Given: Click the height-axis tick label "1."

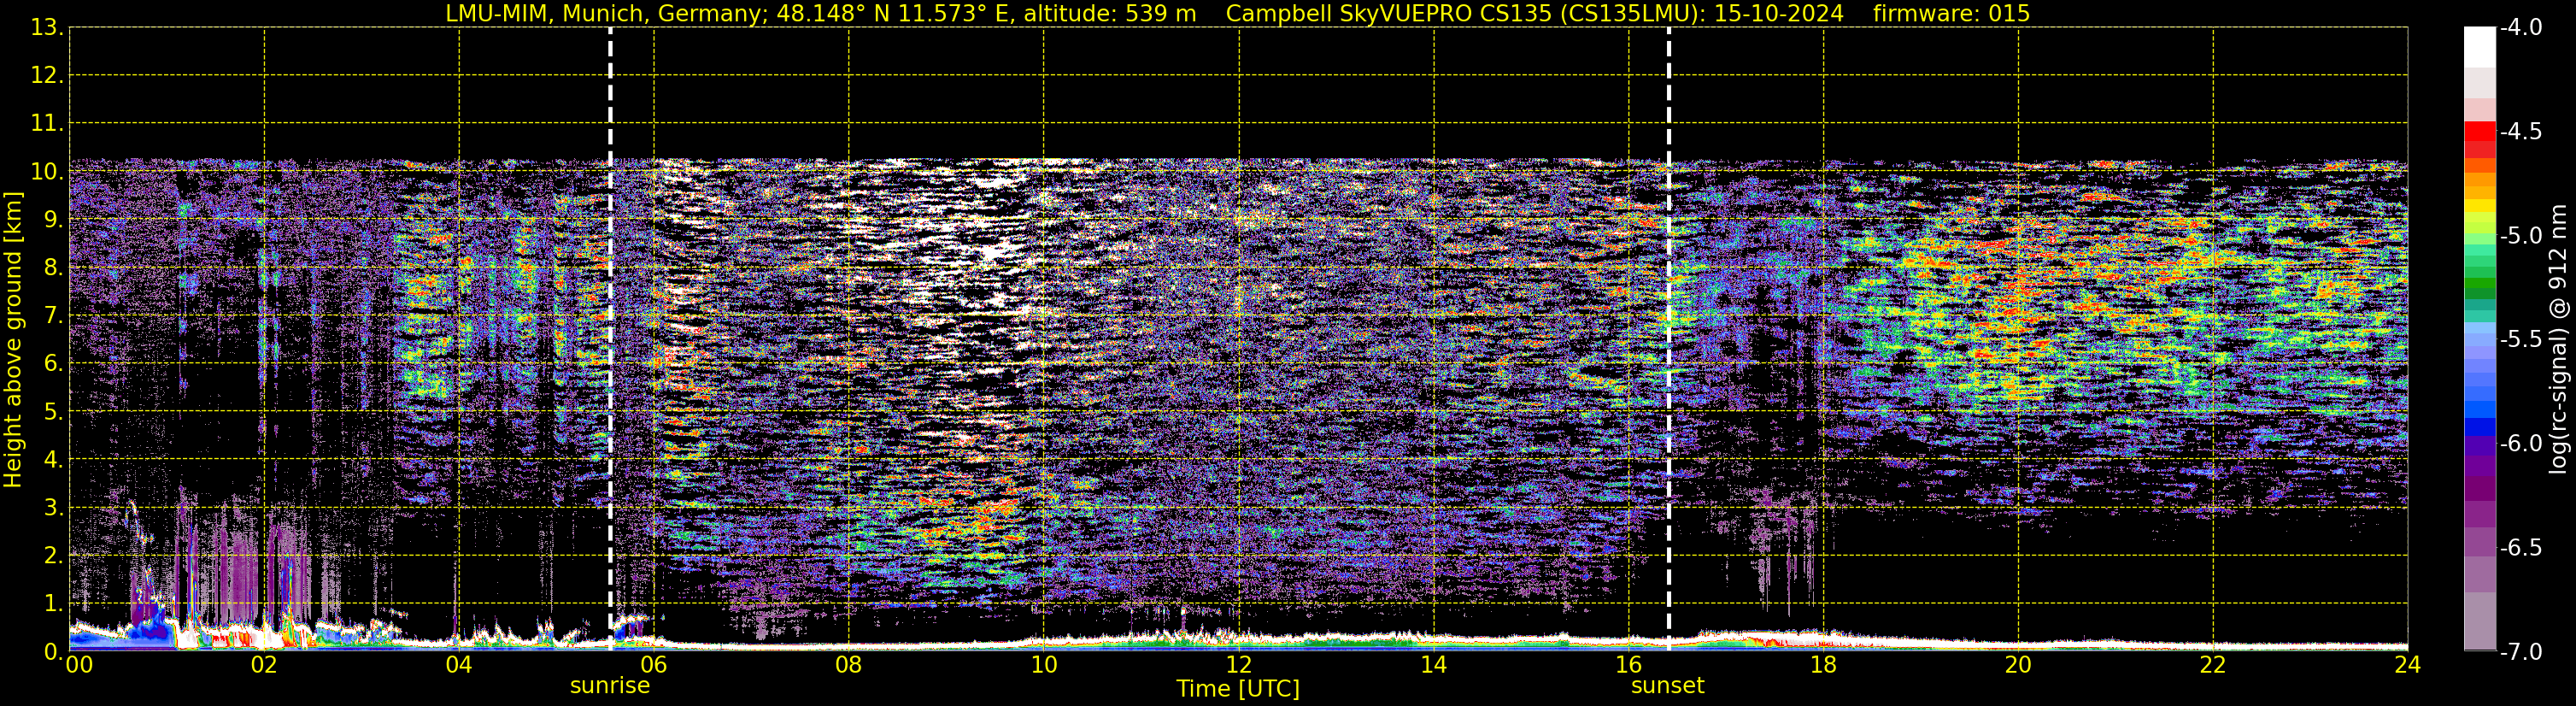Looking at the screenshot, I should coord(53,604).
